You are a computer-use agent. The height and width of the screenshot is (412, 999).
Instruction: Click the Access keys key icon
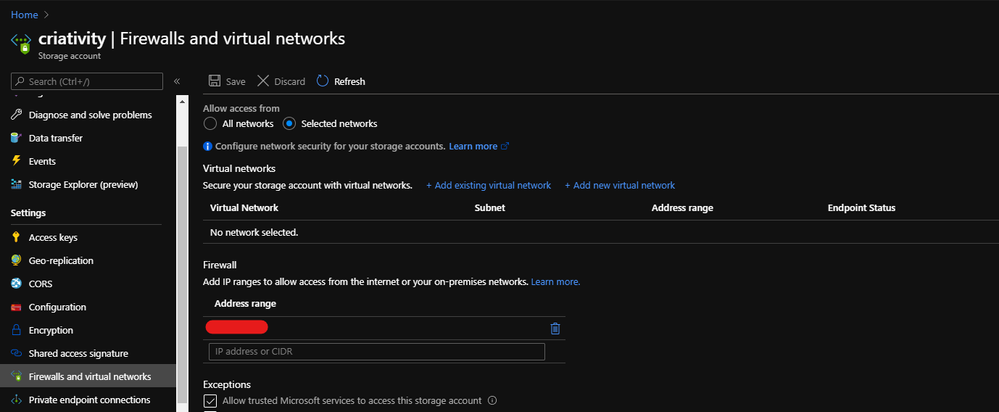pos(16,238)
